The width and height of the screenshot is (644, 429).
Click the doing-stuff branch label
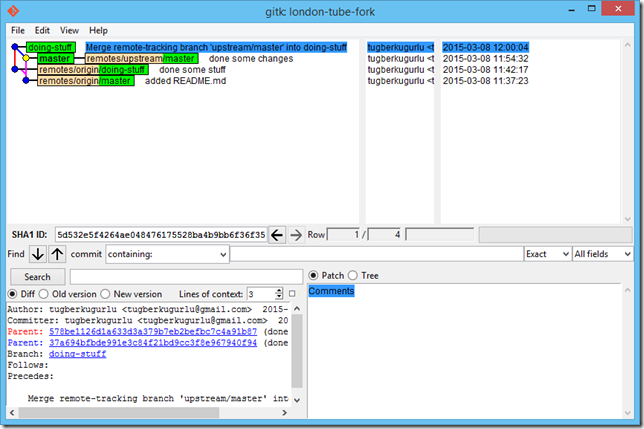(51, 47)
